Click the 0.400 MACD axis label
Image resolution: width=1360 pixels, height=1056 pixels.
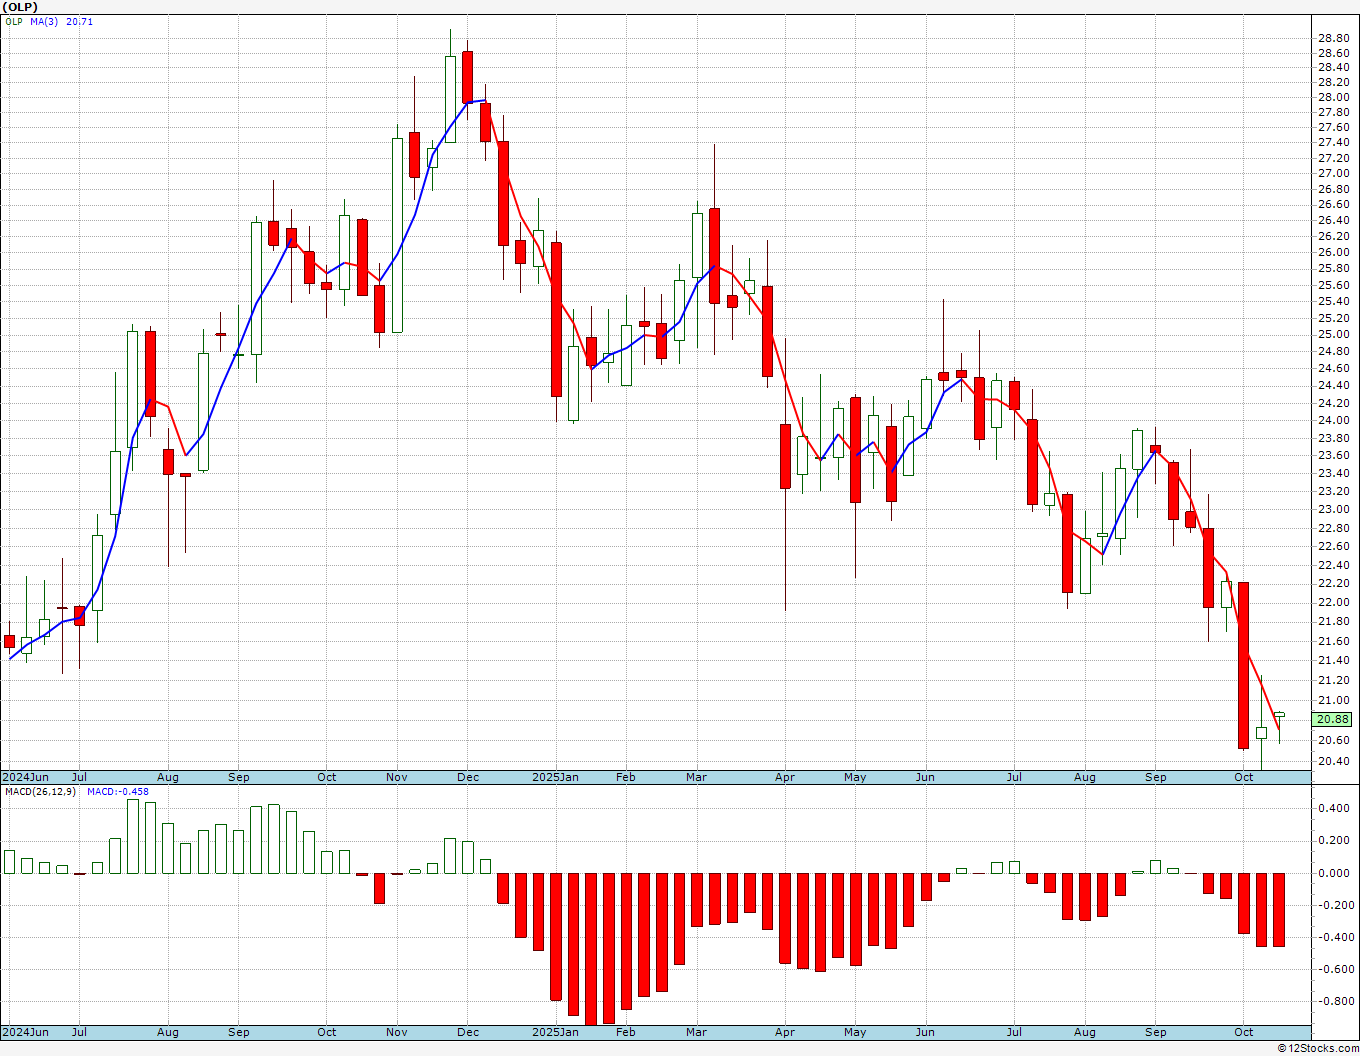[1334, 808]
